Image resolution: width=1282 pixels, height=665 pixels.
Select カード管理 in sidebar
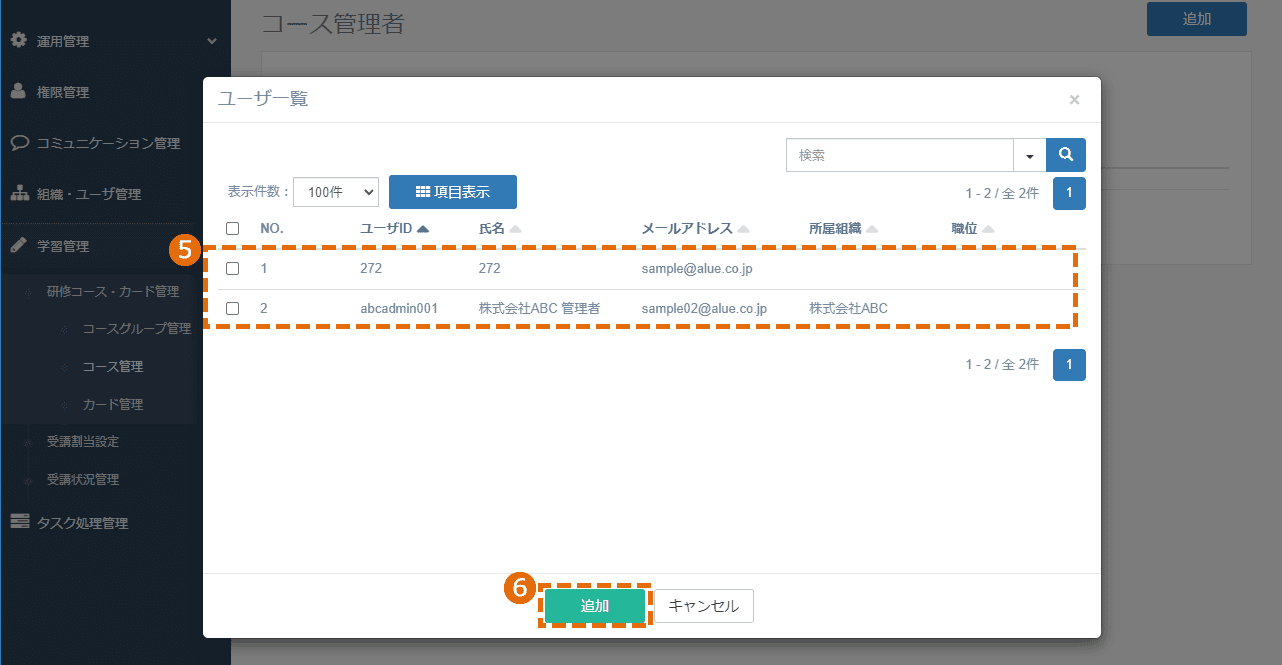113,405
